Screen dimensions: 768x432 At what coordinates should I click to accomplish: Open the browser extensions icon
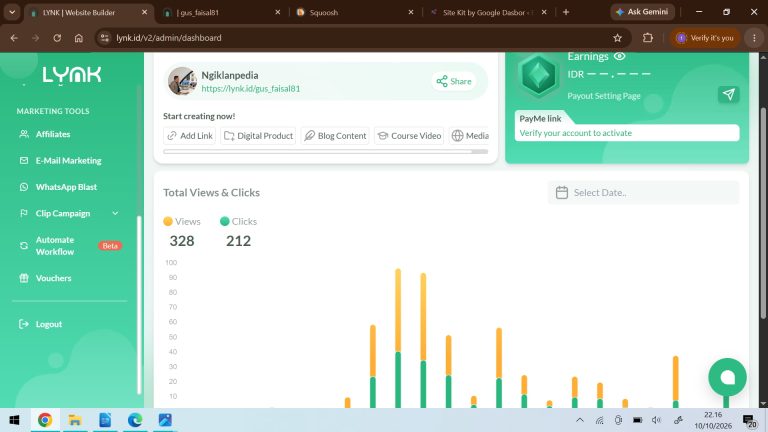tap(648, 38)
